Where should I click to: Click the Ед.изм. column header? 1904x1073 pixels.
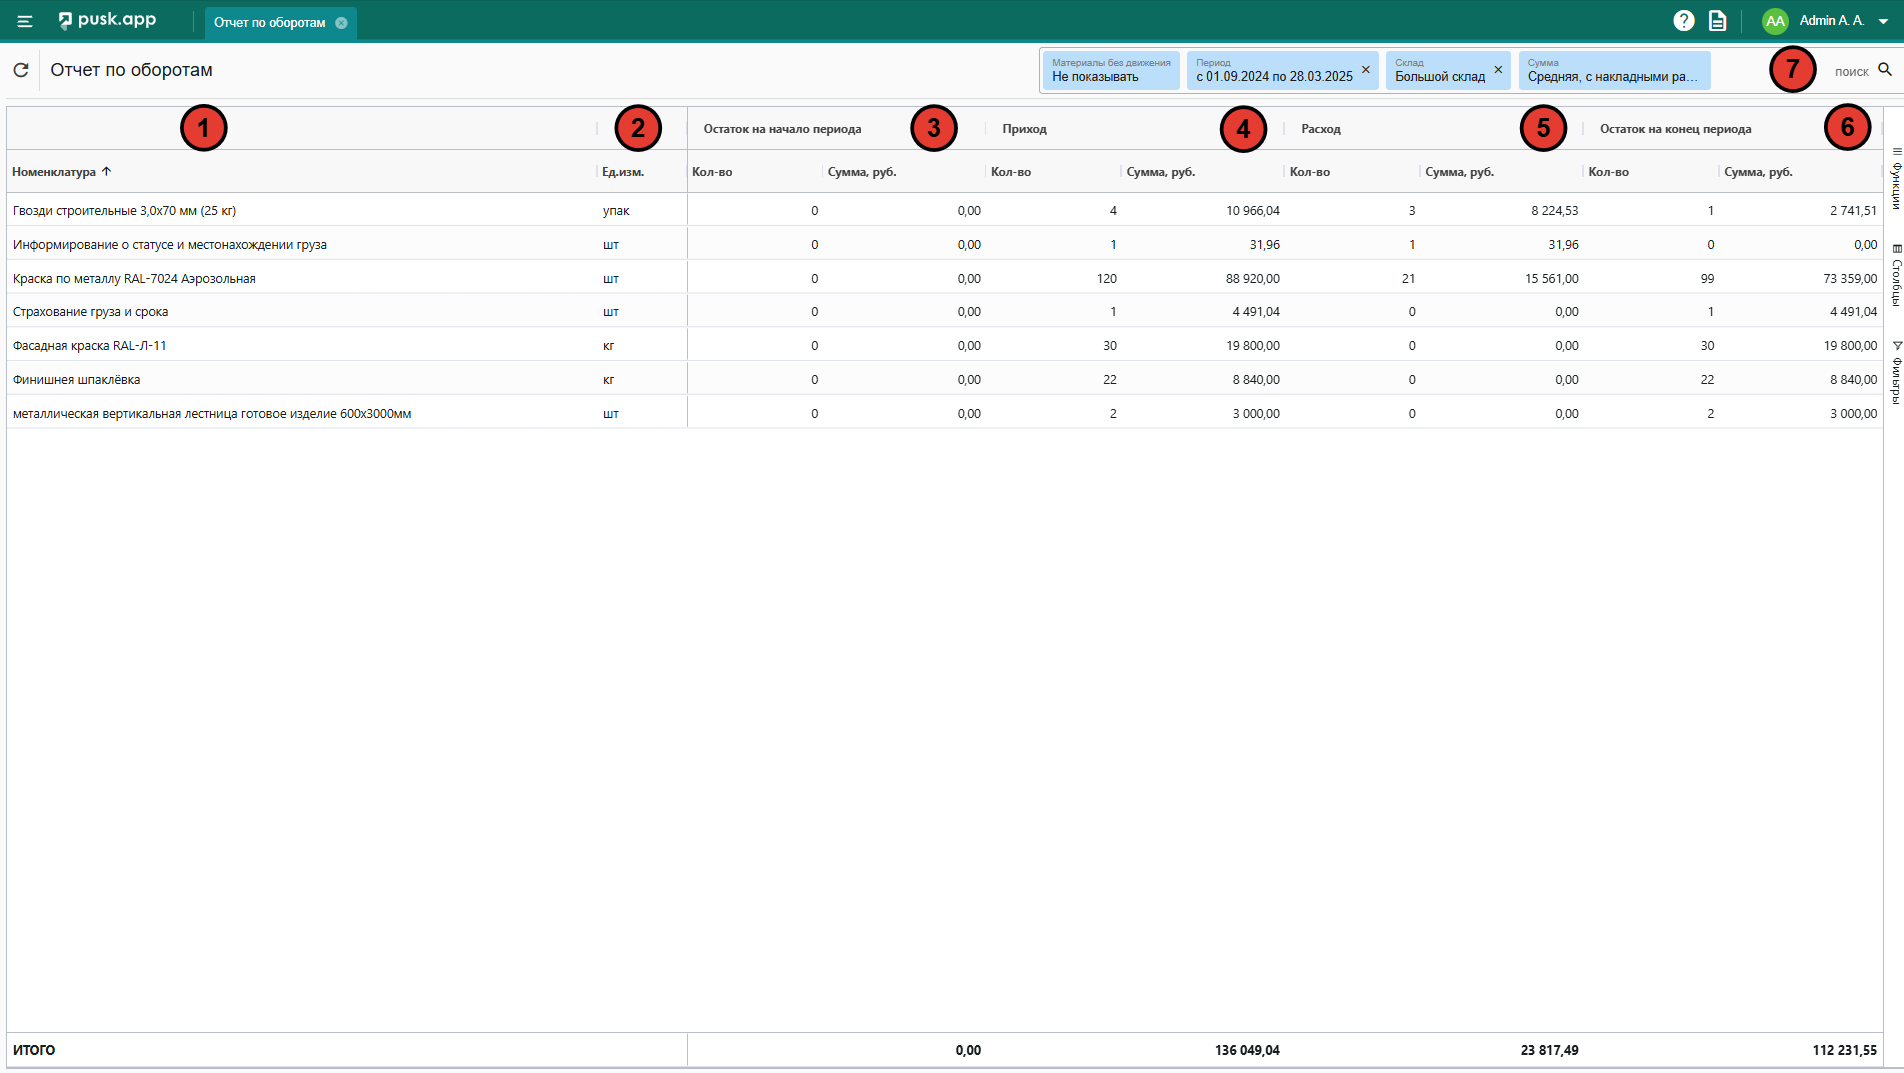(623, 172)
